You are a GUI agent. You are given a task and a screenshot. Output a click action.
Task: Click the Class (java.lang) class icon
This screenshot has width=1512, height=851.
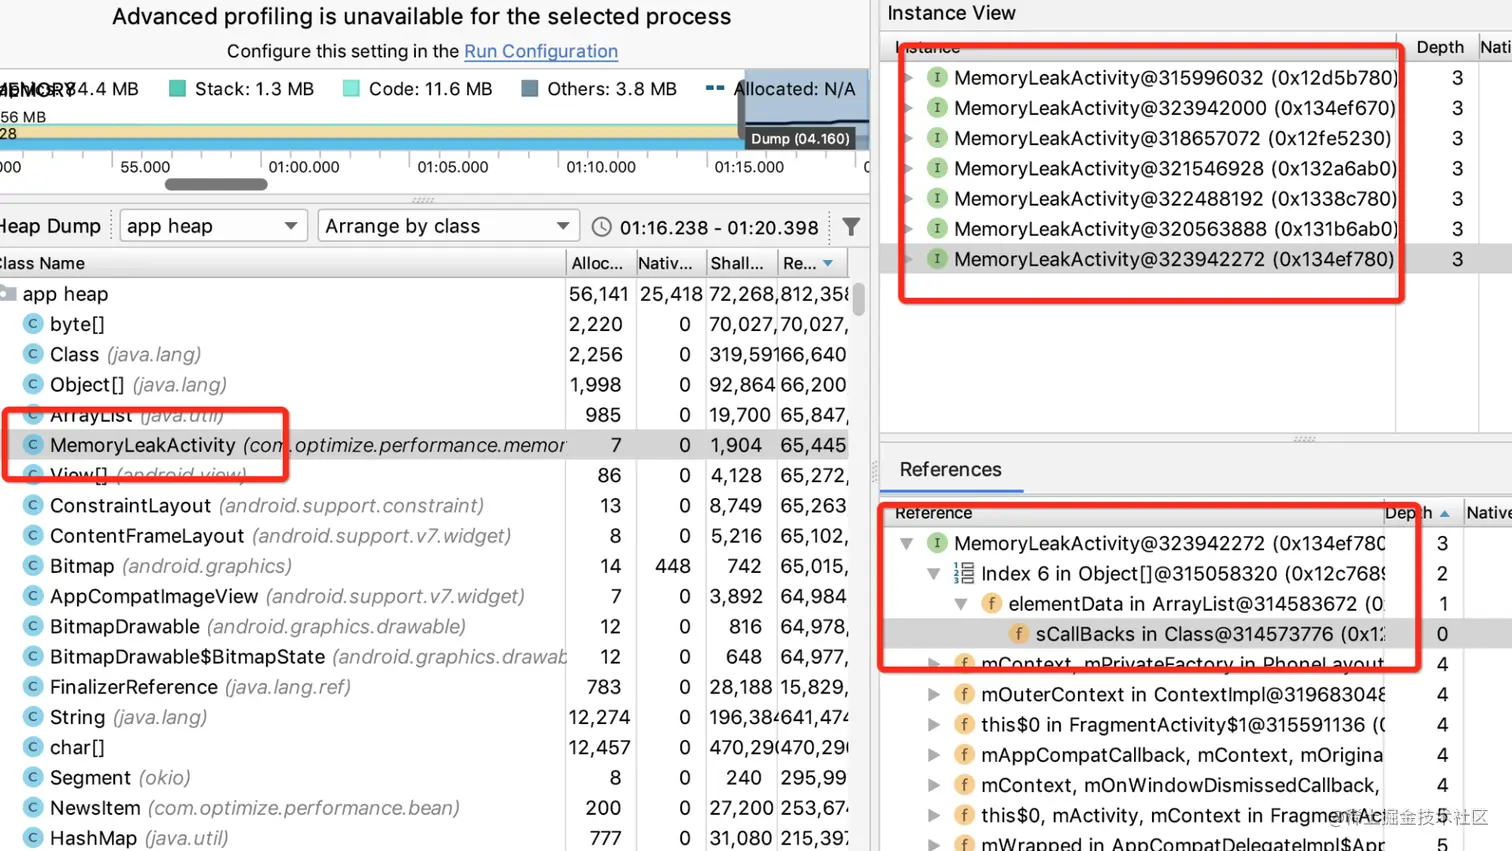(x=33, y=354)
